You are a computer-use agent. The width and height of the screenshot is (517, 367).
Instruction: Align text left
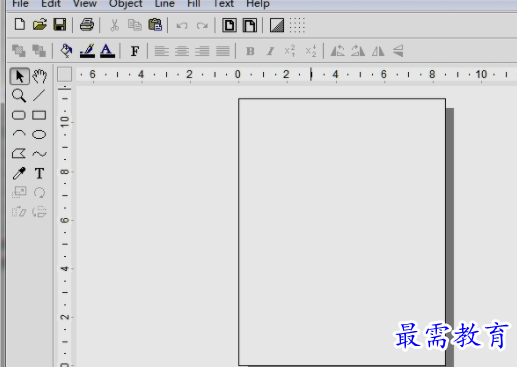pos(162,51)
